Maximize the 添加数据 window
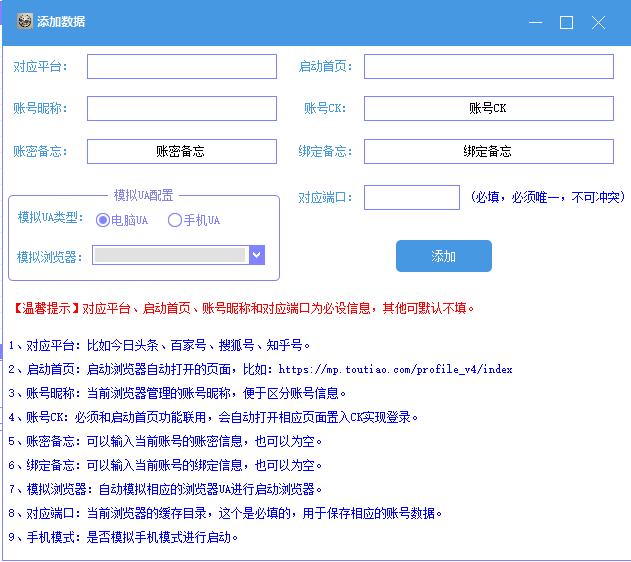Image resolution: width=631 pixels, height=562 pixels. pos(567,22)
